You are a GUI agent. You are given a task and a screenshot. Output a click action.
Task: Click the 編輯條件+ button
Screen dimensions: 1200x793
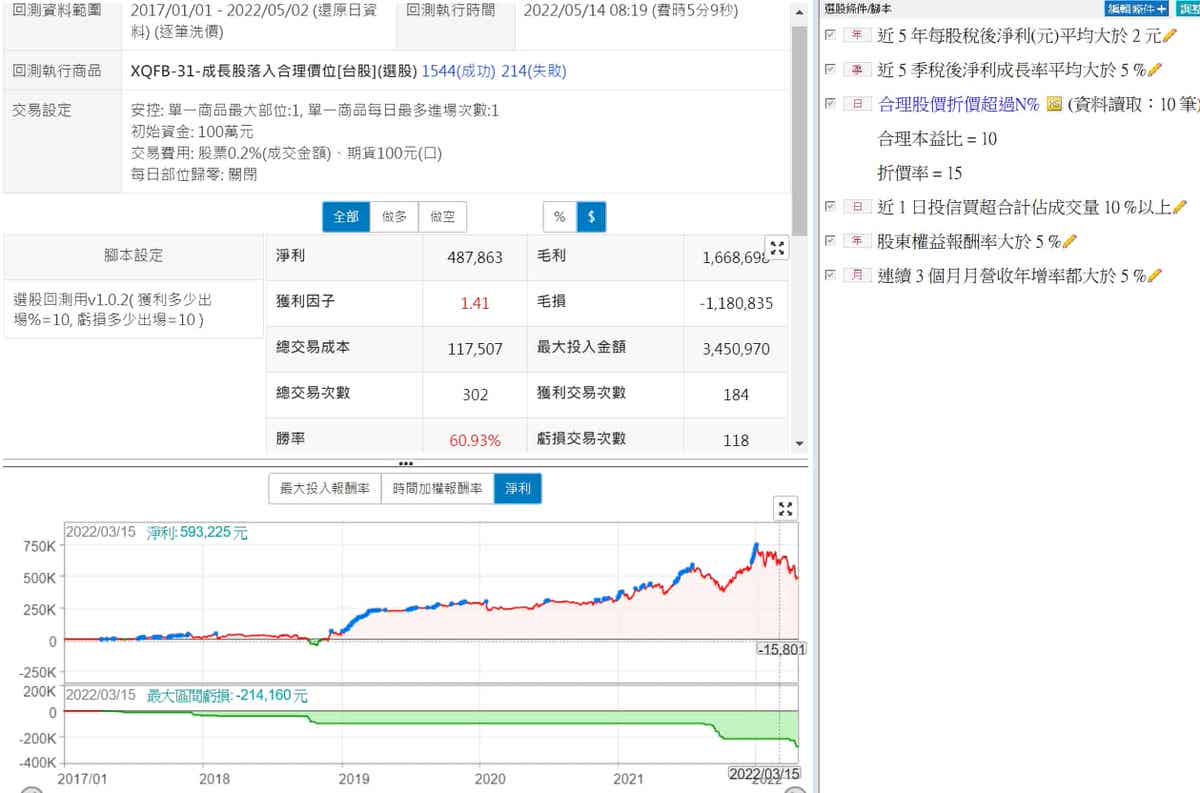[x=1135, y=8]
